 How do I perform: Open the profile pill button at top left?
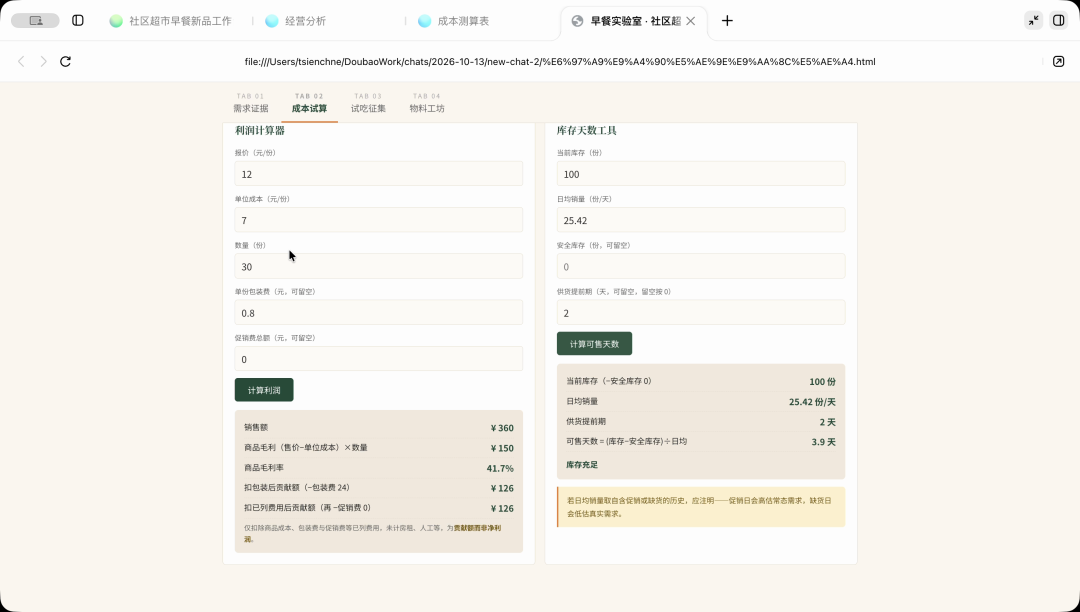(x=35, y=21)
